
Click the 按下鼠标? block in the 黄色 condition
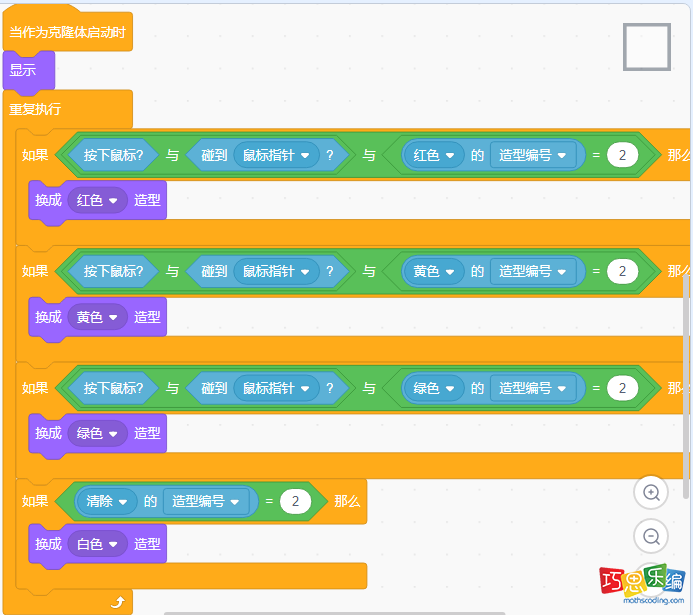pos(112,271)
